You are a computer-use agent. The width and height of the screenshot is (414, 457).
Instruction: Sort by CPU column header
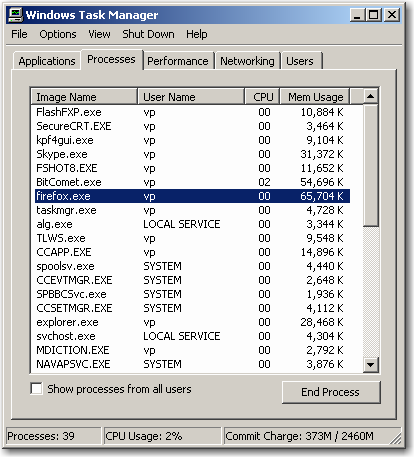click(x=262, y=97)
